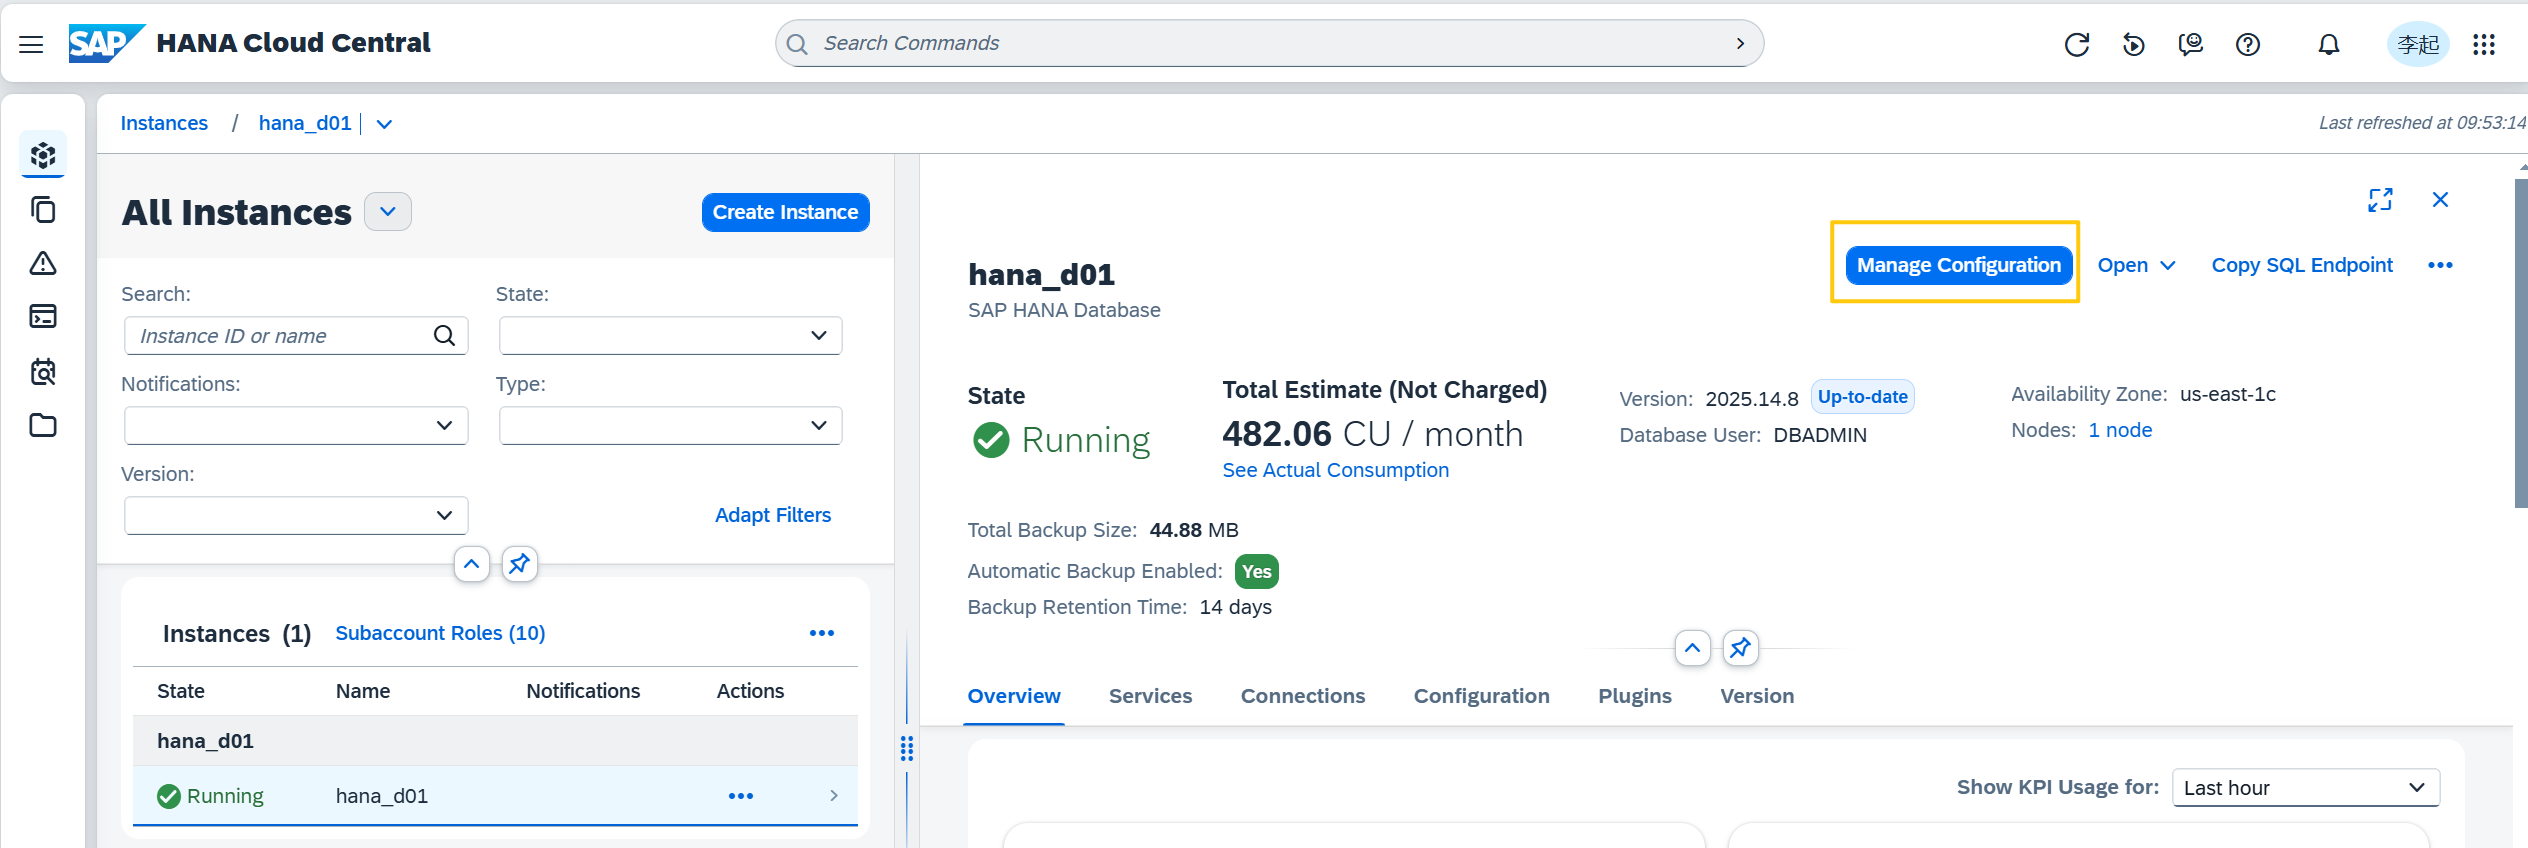Open the app launcher grid icon
2528x848 pixels.
[x=2484, y=44]
